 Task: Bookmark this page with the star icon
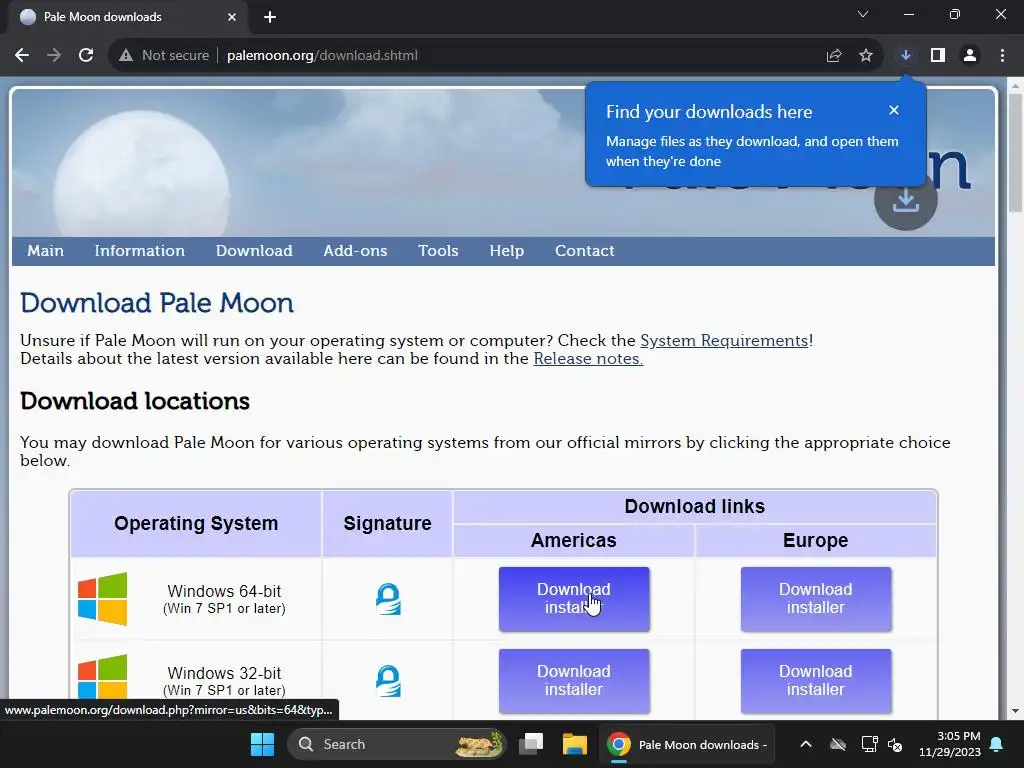tap(866, 56)
